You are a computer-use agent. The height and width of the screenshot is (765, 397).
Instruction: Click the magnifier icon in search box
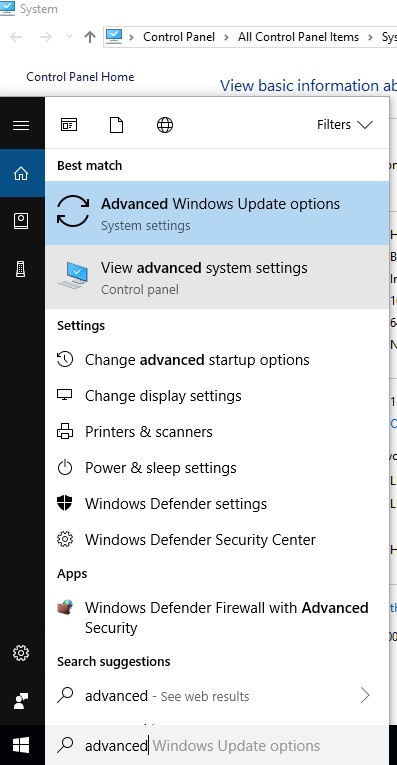pos(65,745)
